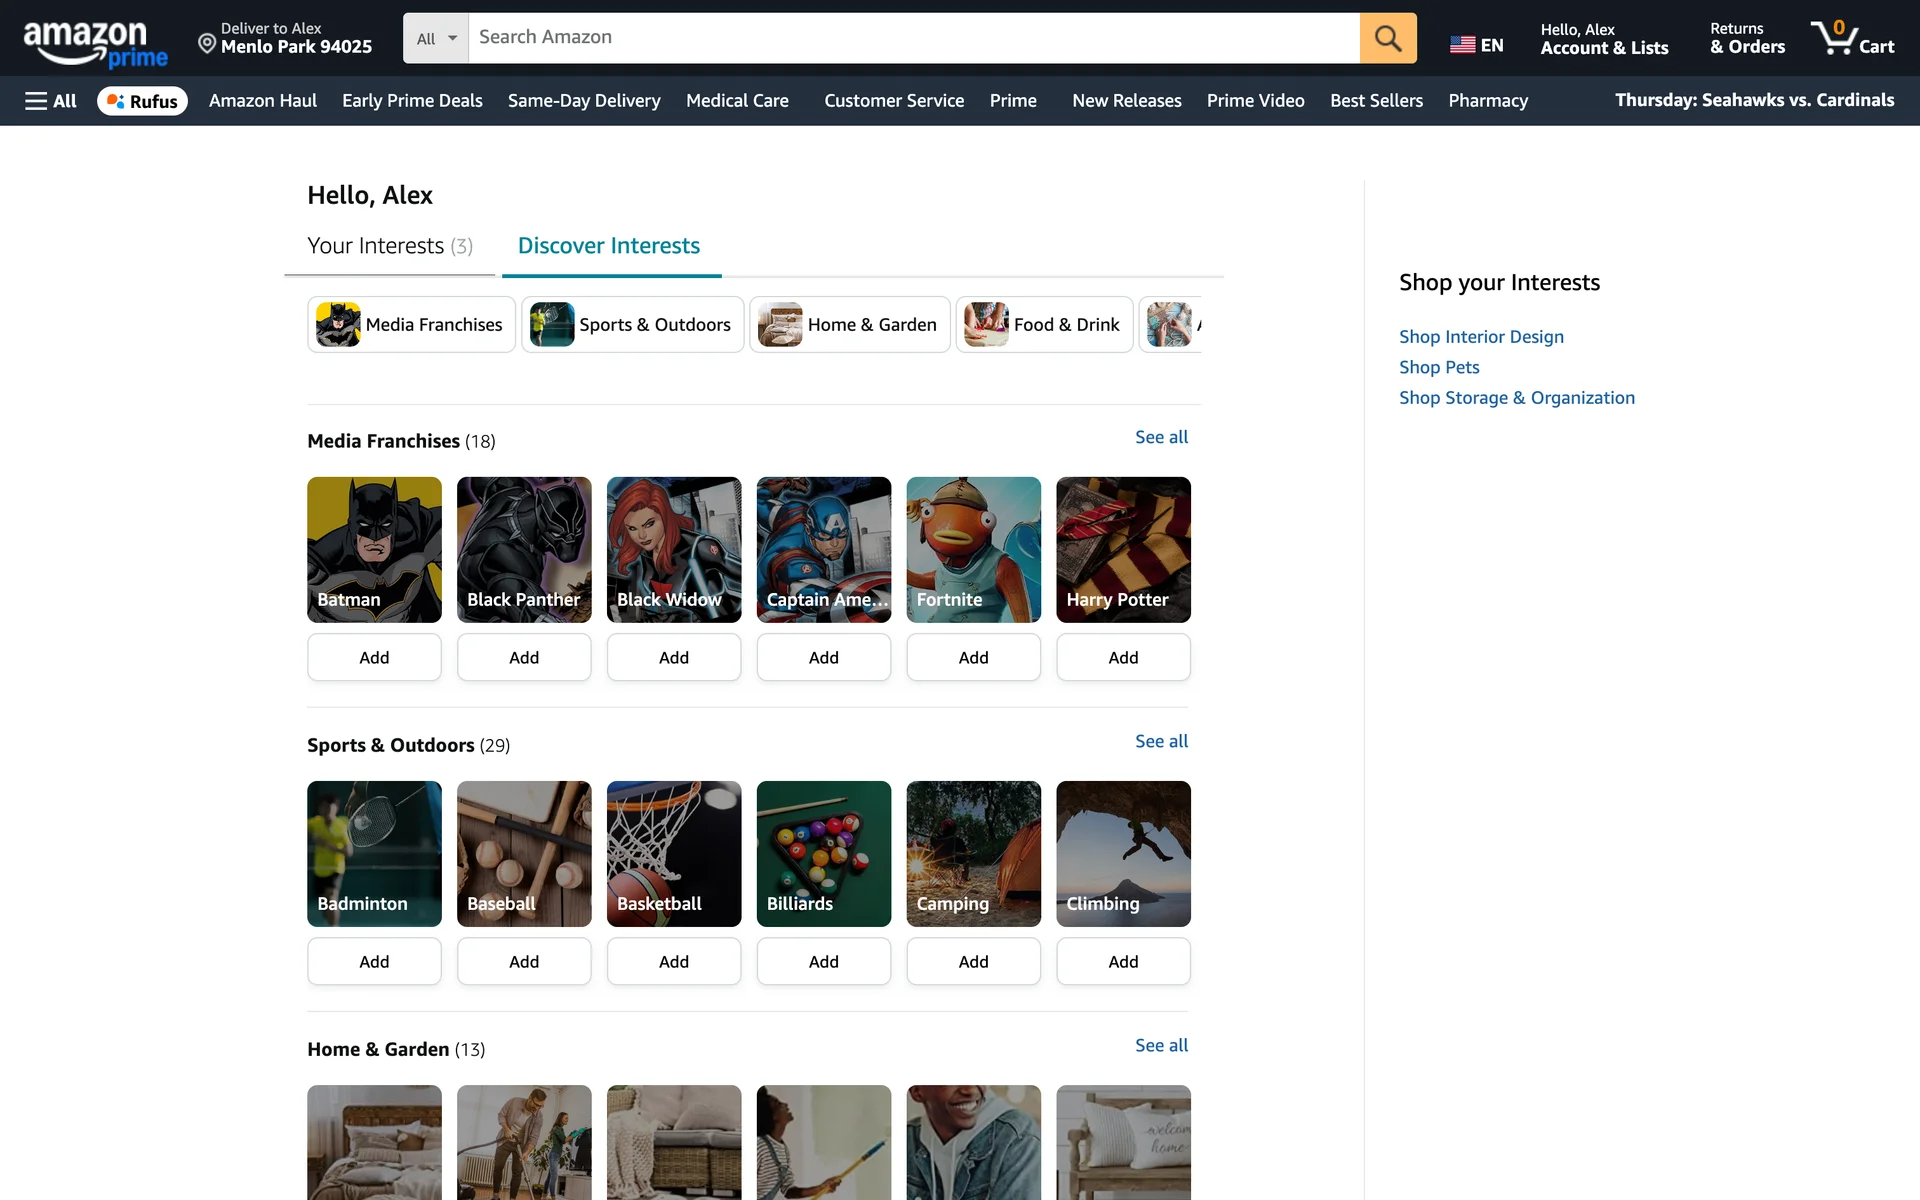Click the orange search magnifier button
The width and height of the screenshot is (1920, 1200).
click(x=1387, y=38)
